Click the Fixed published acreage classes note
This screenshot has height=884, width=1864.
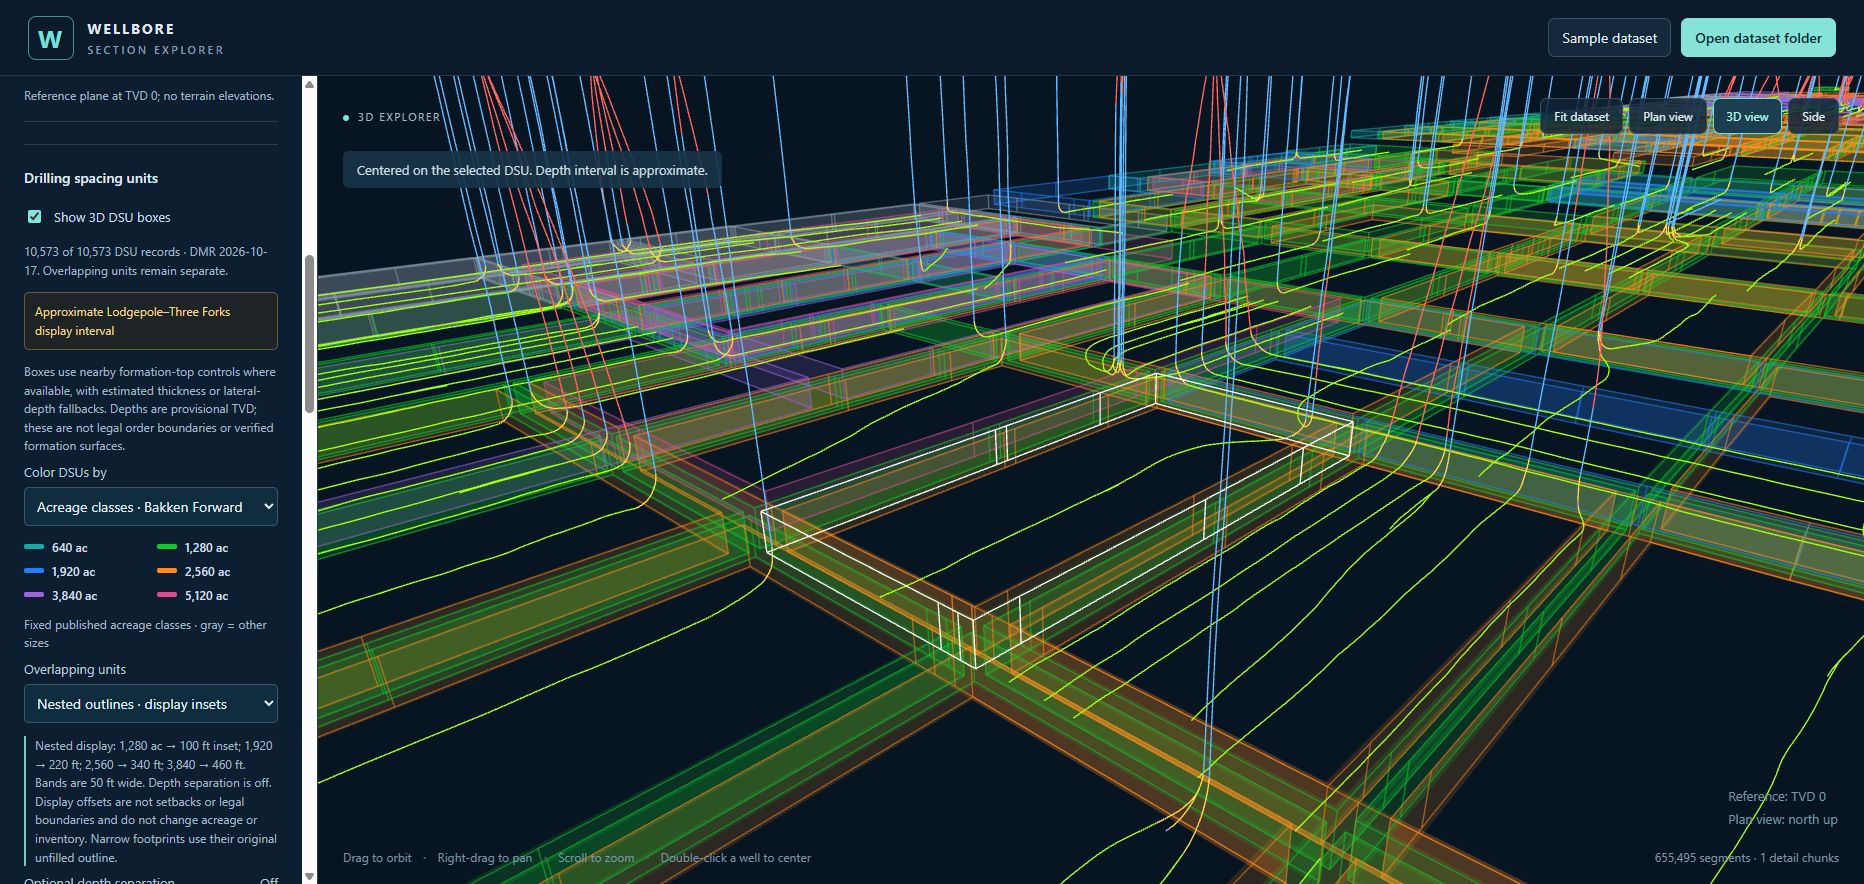pos(146,634)
